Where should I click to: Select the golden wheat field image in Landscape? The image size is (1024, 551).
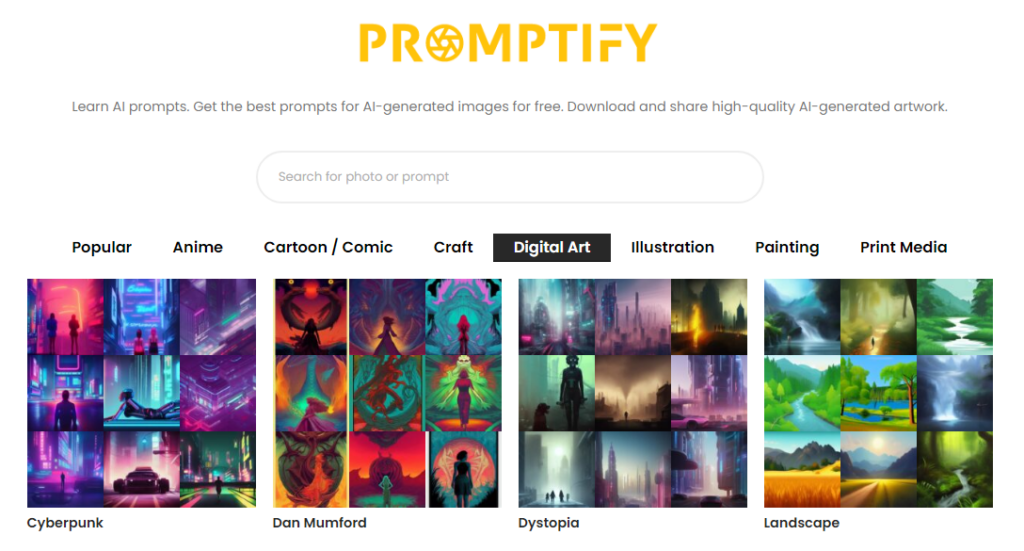tap(802, 469)
